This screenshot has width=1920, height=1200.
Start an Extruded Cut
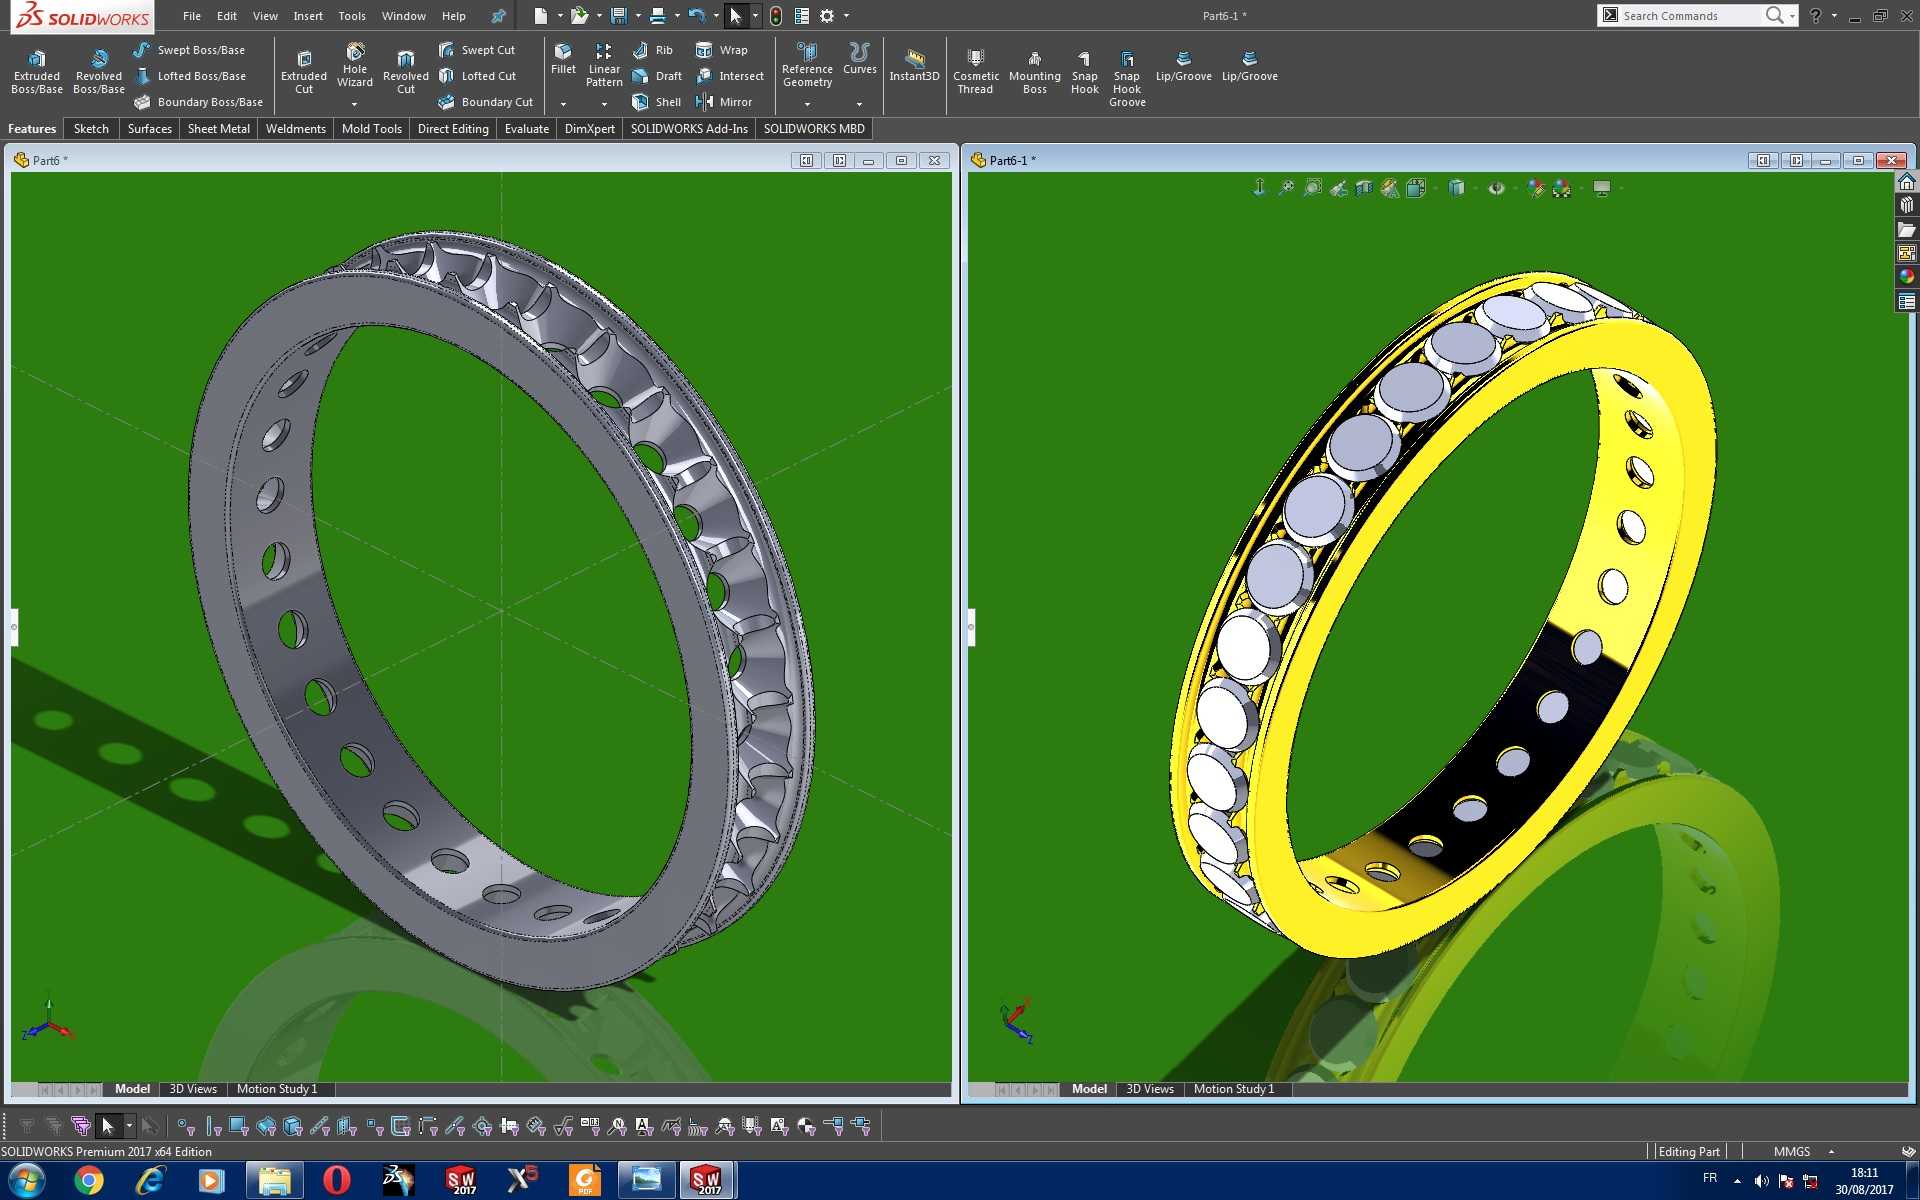(304, 71)
